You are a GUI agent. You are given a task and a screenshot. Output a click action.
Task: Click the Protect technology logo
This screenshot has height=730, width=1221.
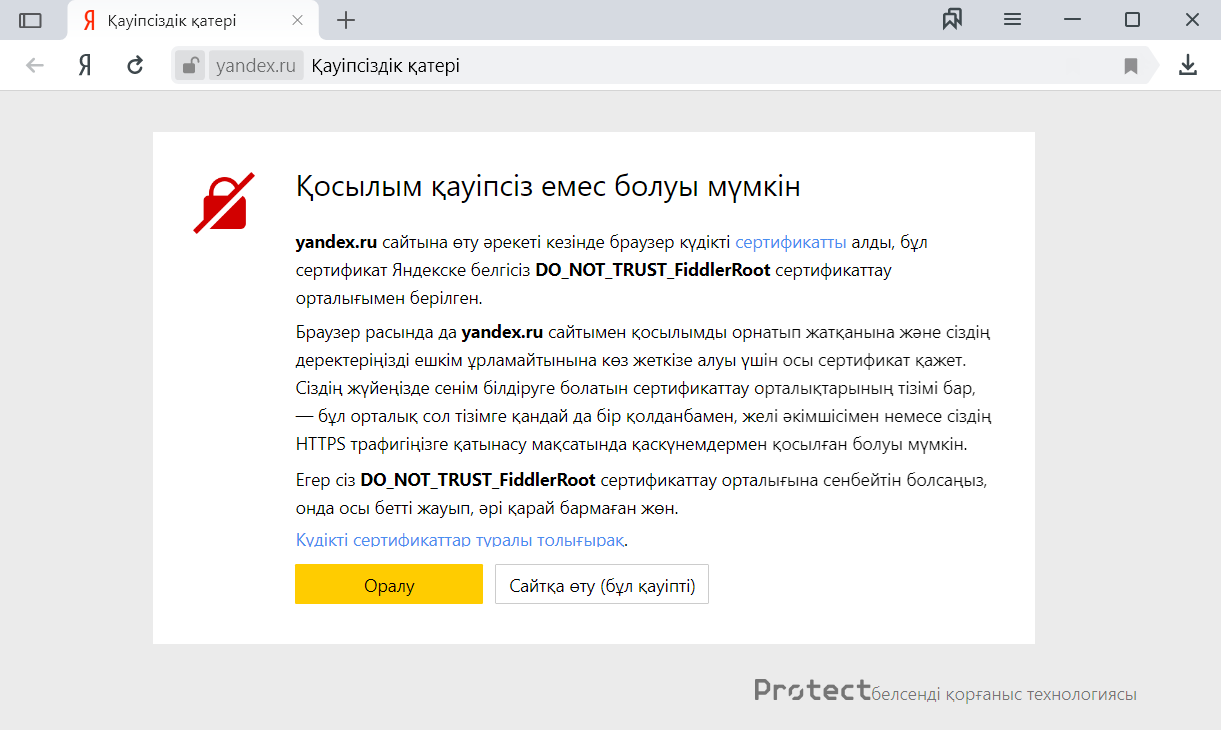coord(812,690)
